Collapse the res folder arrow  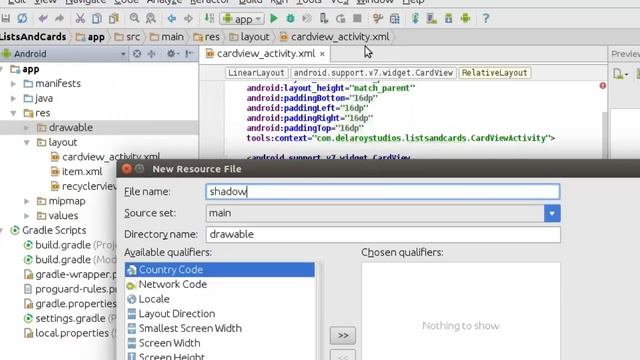click(x=13, y=113)
